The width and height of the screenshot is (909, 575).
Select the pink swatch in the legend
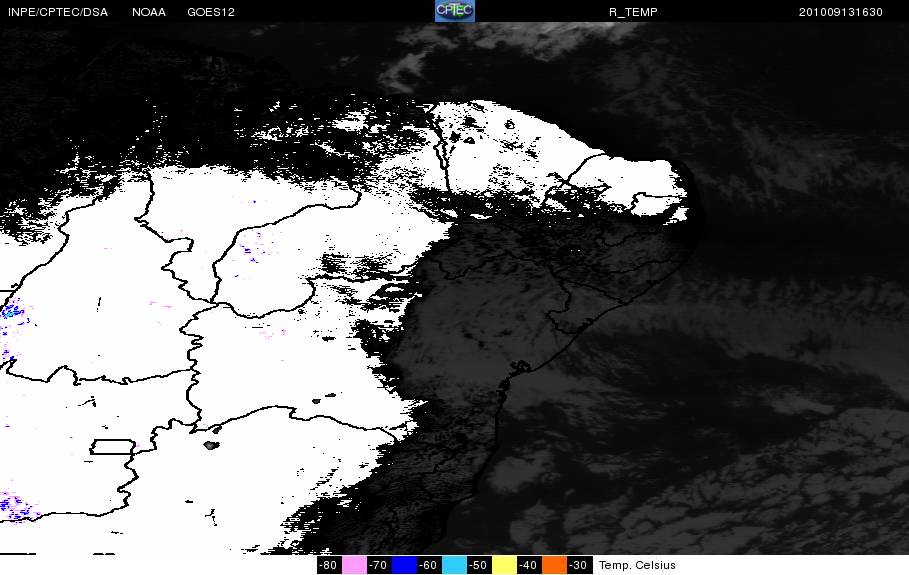[354, 565]
